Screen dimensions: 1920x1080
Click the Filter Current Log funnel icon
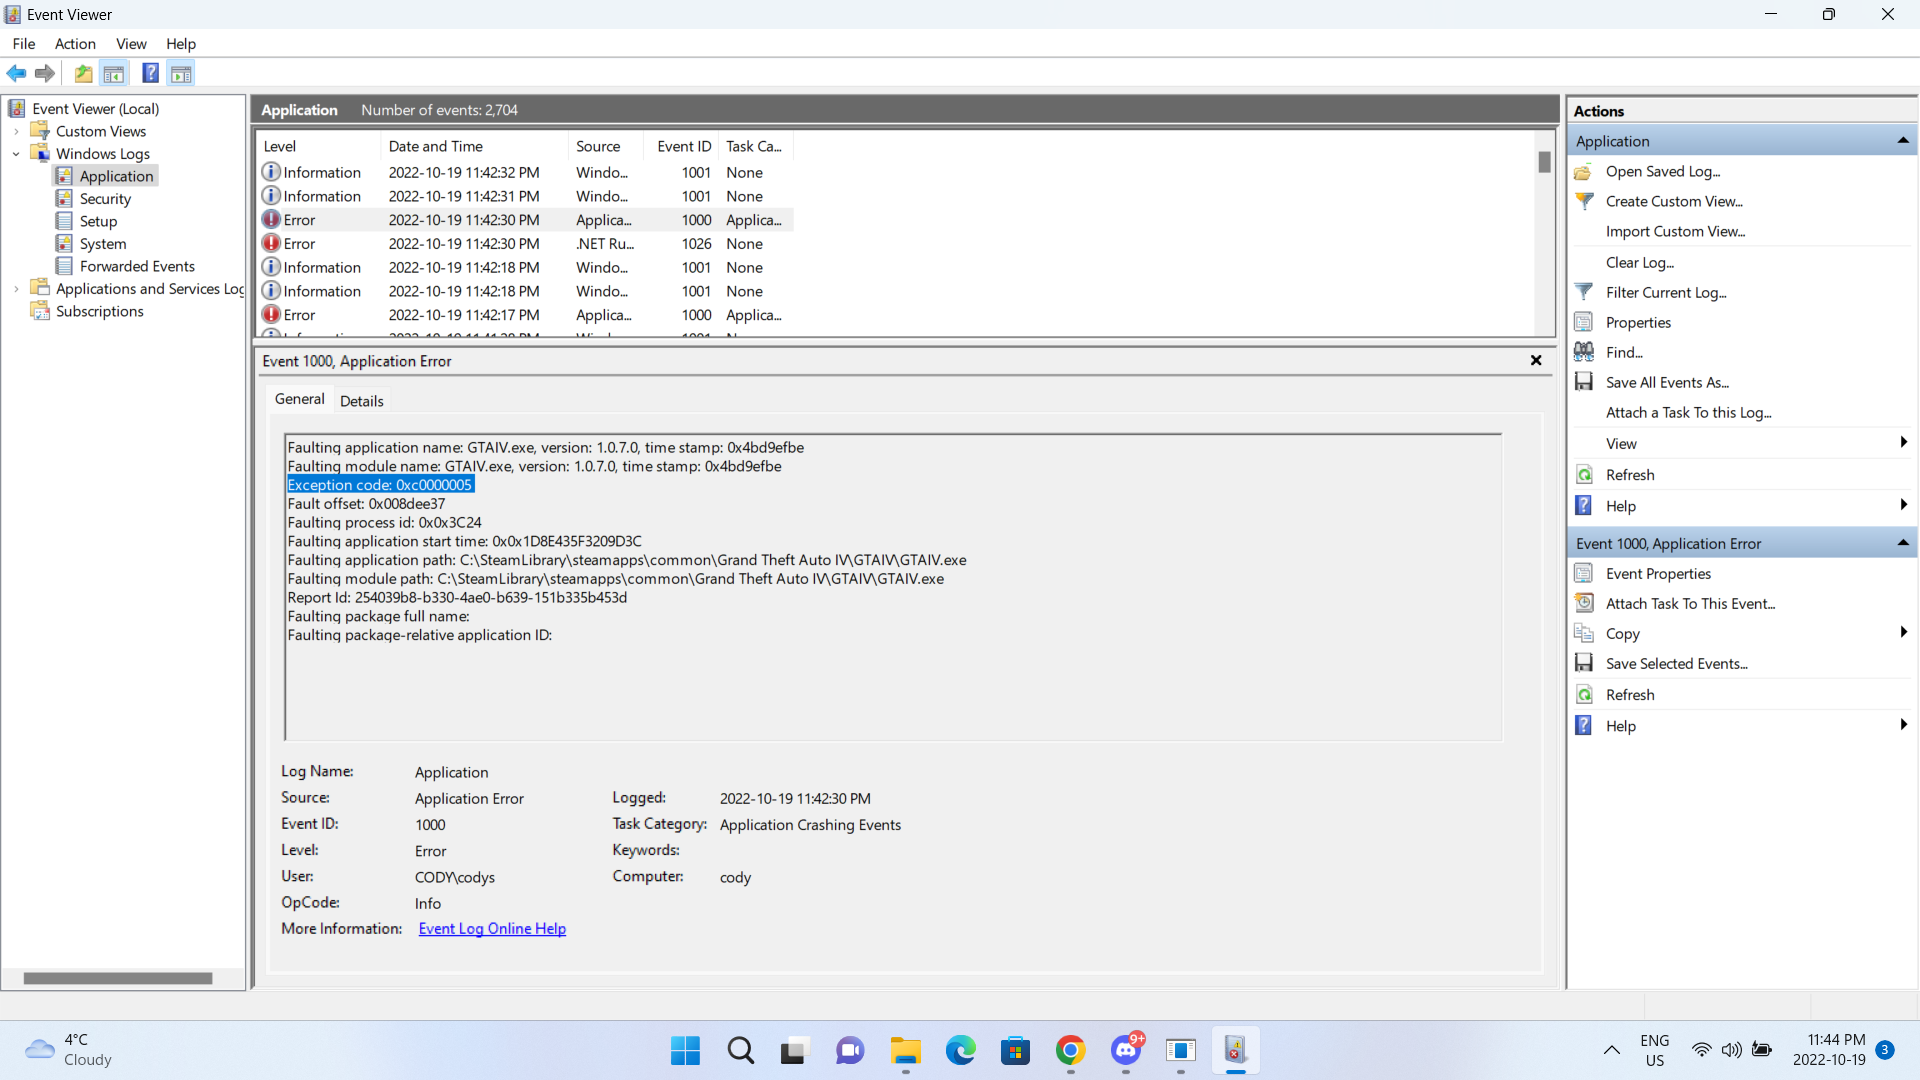1584,292
